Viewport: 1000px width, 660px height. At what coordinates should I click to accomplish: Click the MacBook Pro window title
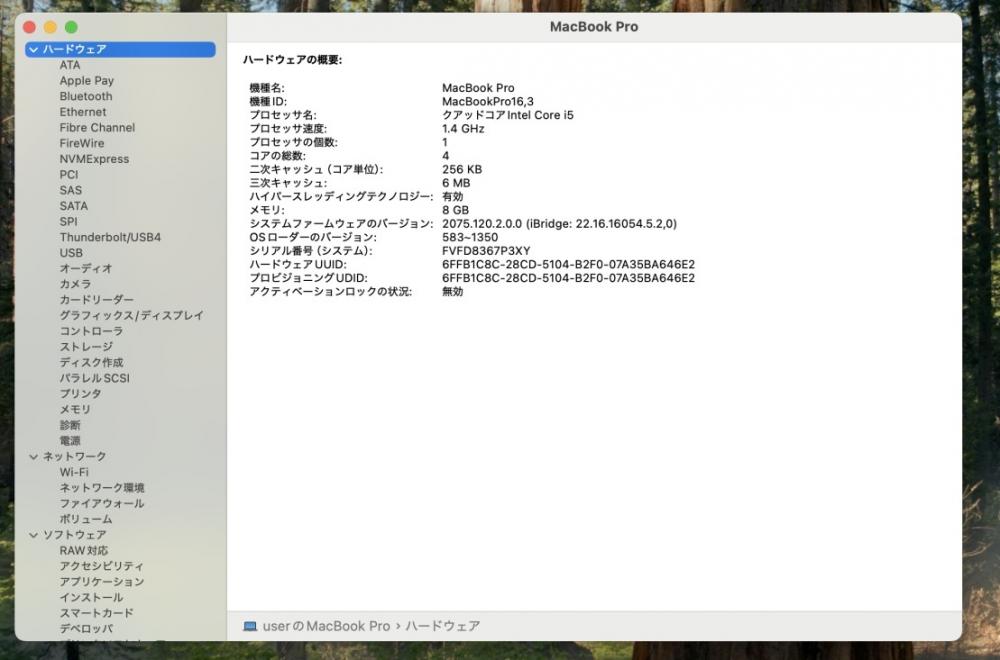(594, 27)
